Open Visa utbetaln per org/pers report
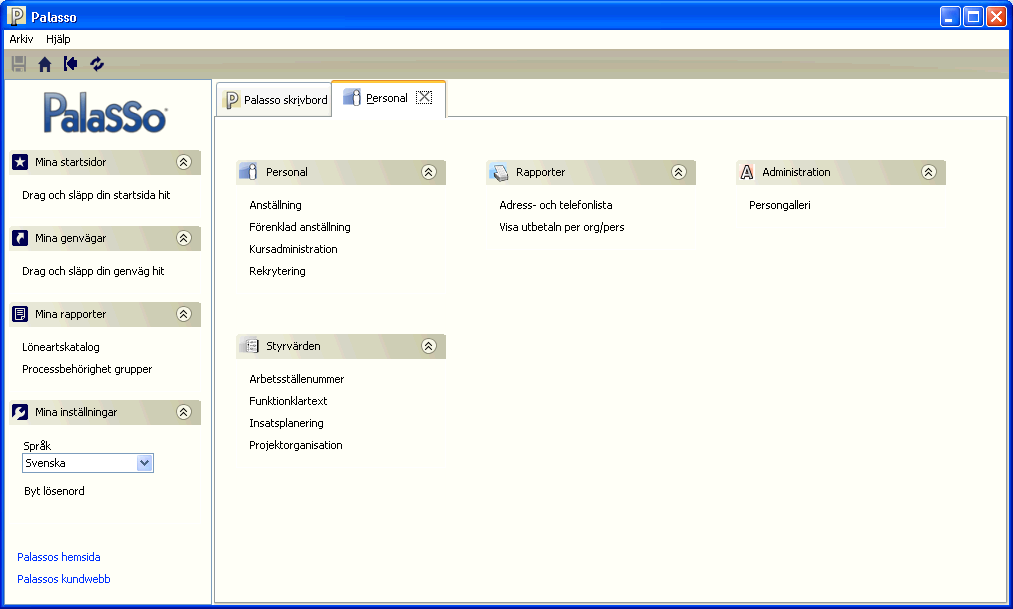The image size is (1013, 609). [561, 227]
